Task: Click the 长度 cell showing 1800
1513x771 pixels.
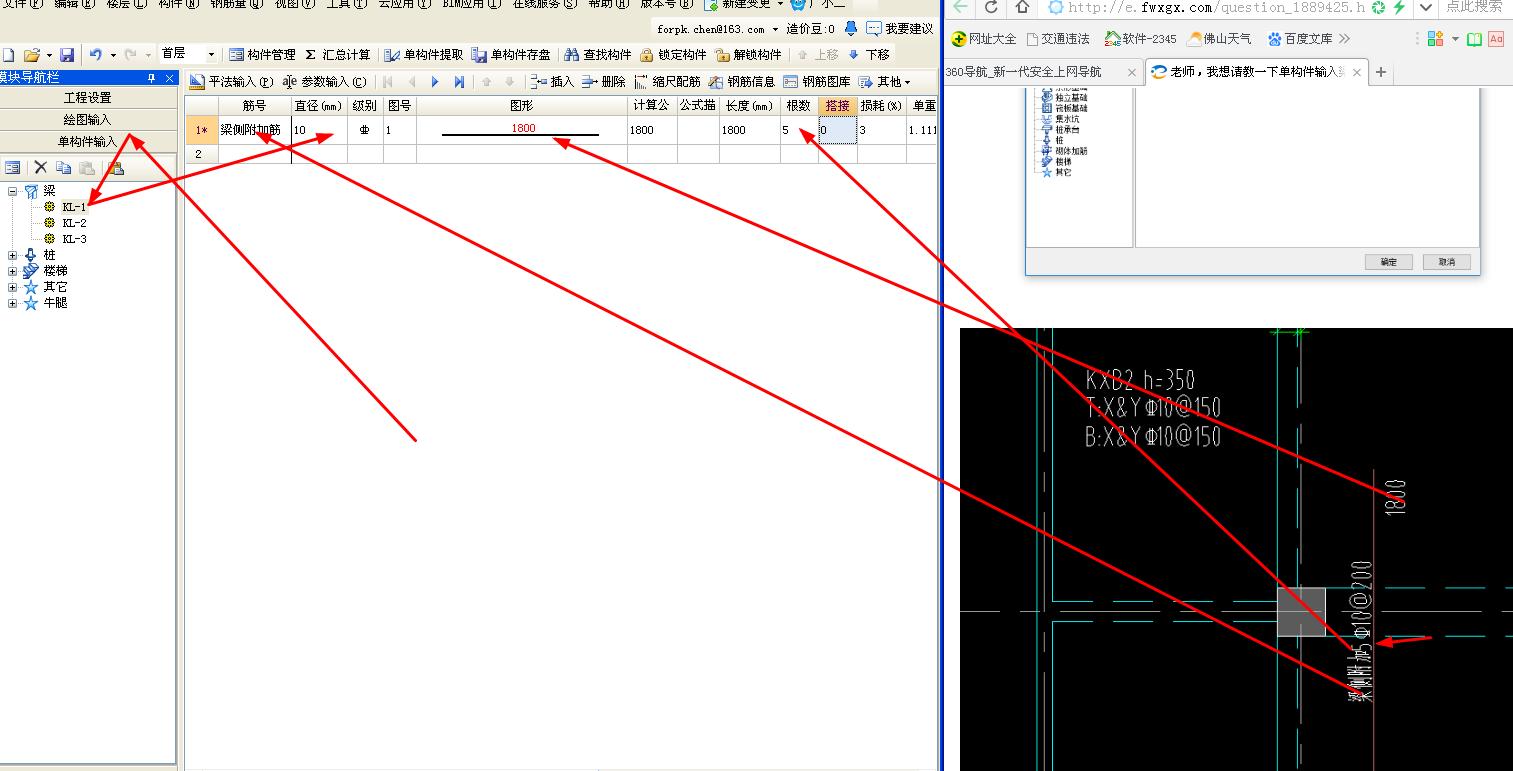Action: coord(749,130)
